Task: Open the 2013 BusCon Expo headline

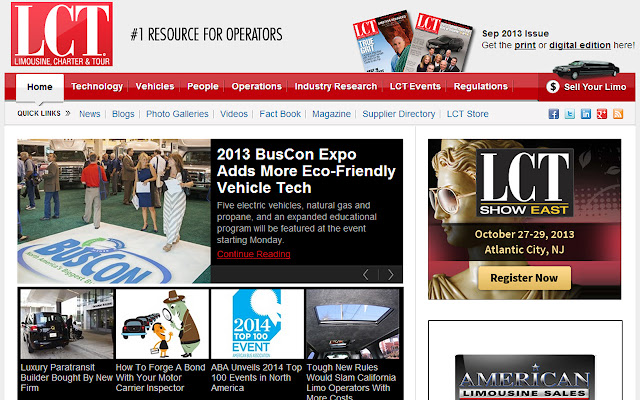Action: tap(306, 171)
